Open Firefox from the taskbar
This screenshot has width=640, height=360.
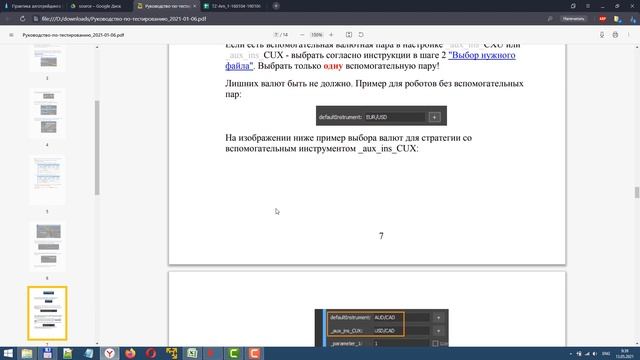tap(130, 353)
